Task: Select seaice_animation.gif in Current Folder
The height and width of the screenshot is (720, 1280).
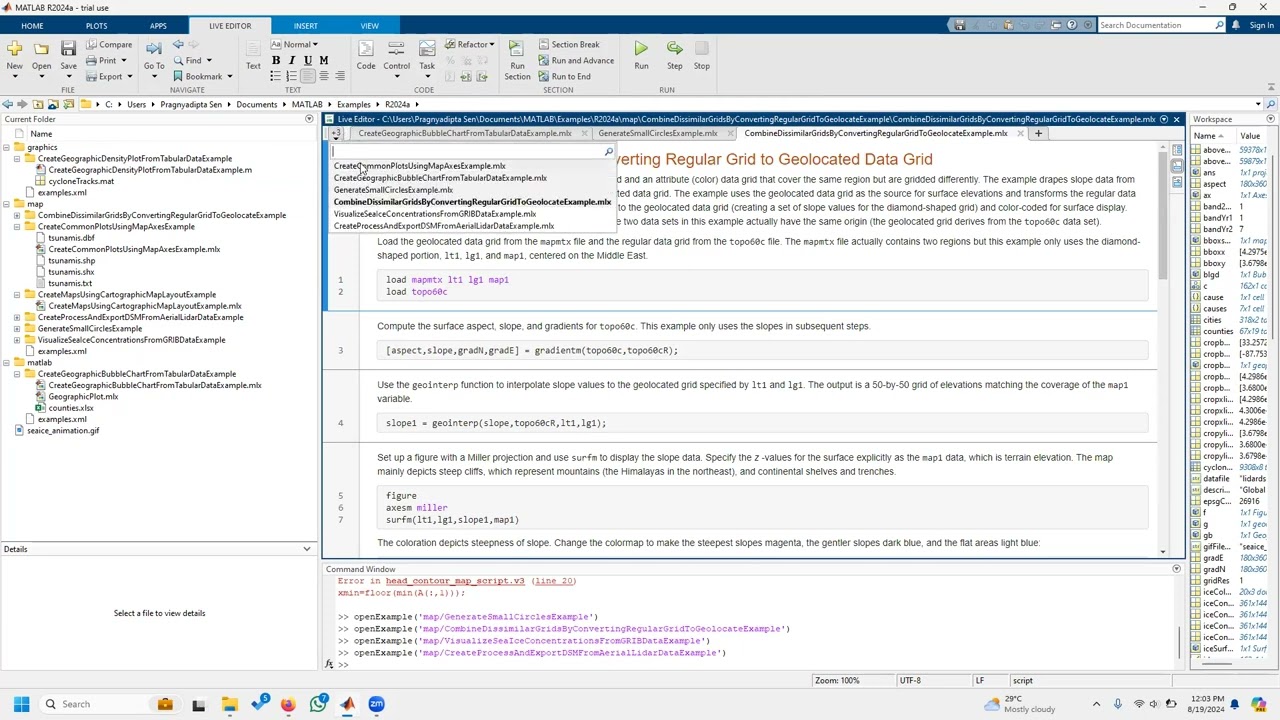Action: (63, 431)
